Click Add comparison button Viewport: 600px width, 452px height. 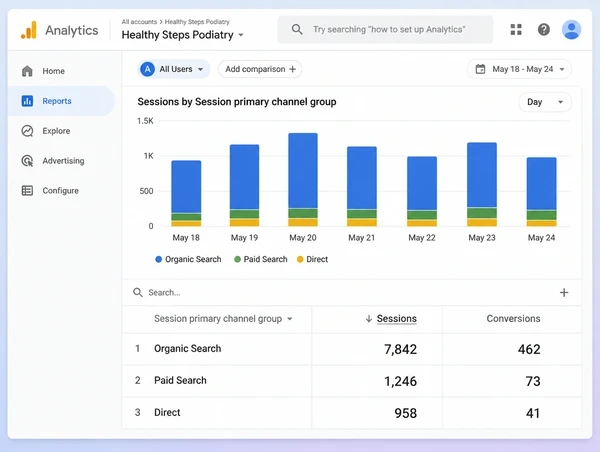260,69
